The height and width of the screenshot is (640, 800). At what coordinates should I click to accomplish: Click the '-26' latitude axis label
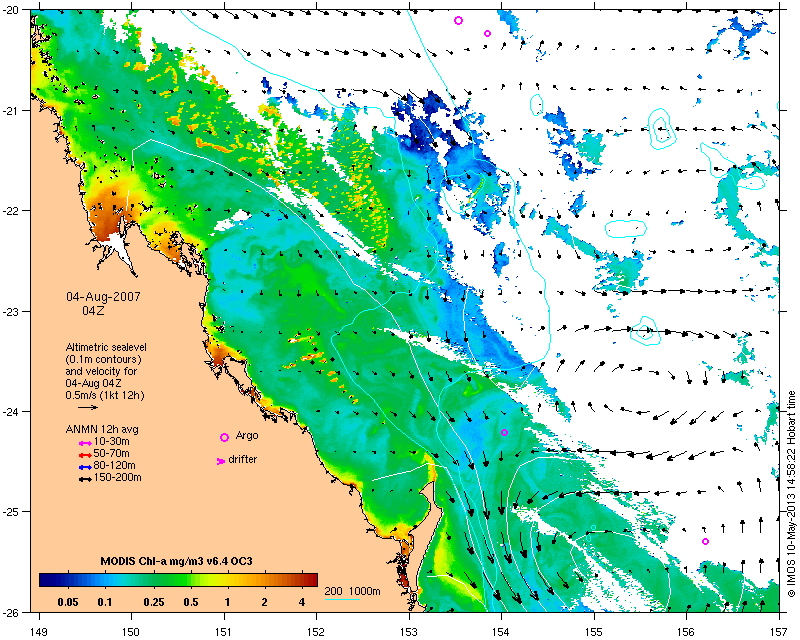click(x=10, y=612)
